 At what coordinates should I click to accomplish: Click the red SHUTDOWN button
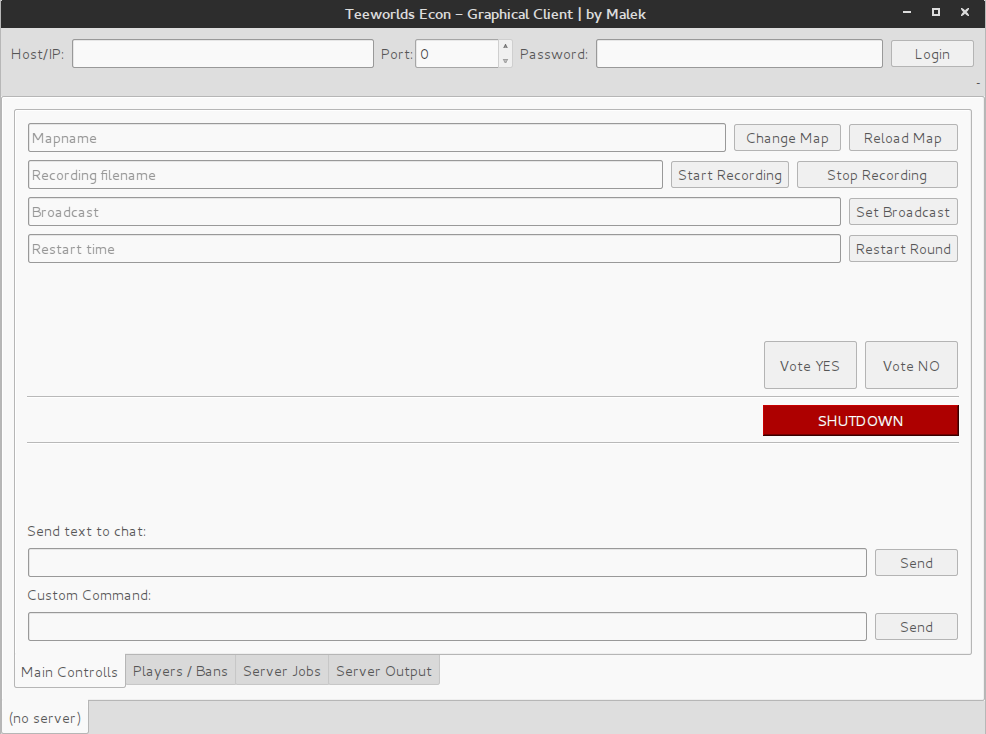tap(860, 421)
